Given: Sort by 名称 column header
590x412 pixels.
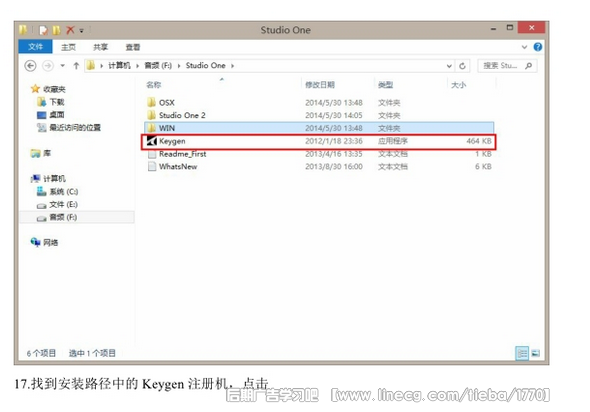Looking at the screenshot, I should coord(154,85).
